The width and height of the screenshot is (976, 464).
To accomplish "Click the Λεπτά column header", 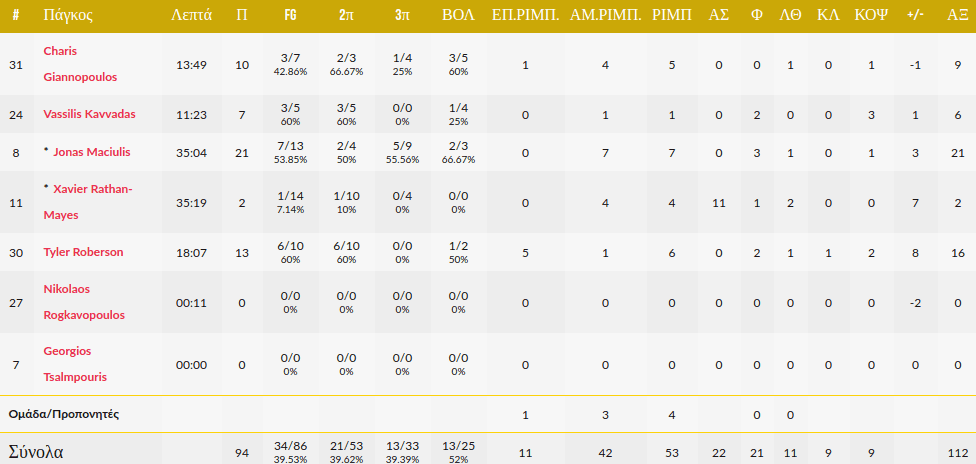I will click(191, 16).
